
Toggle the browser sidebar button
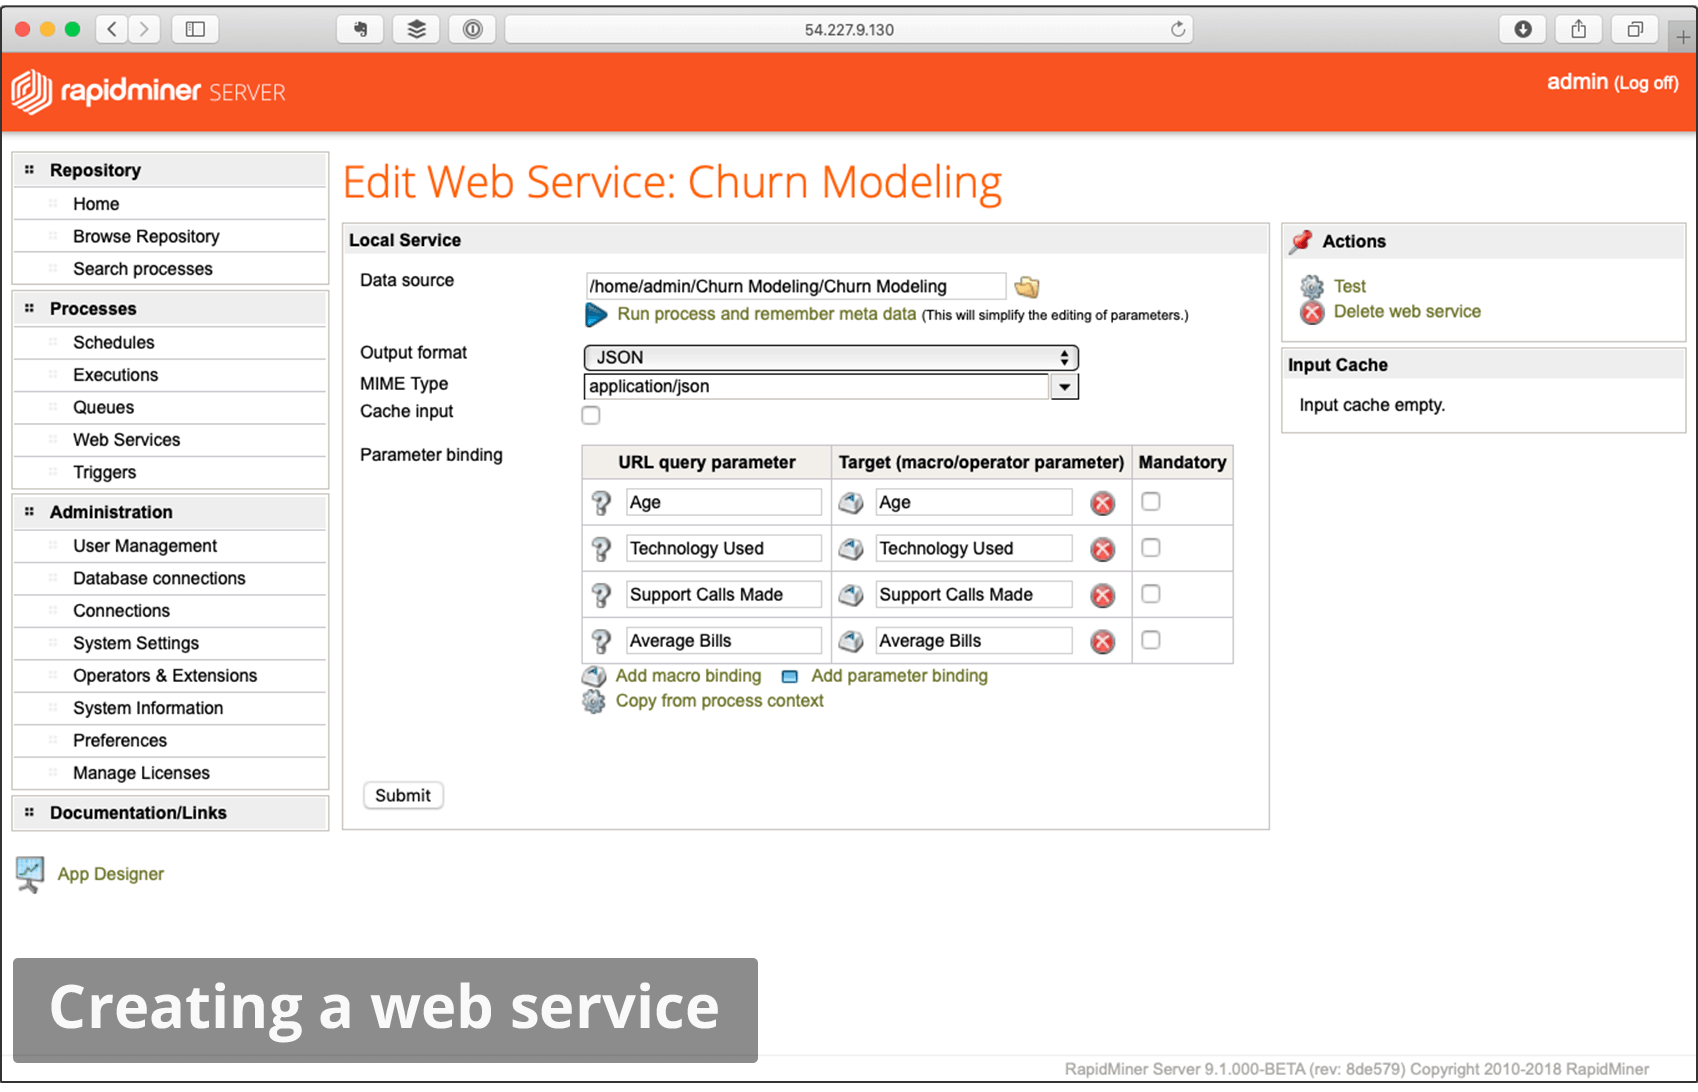195,29
